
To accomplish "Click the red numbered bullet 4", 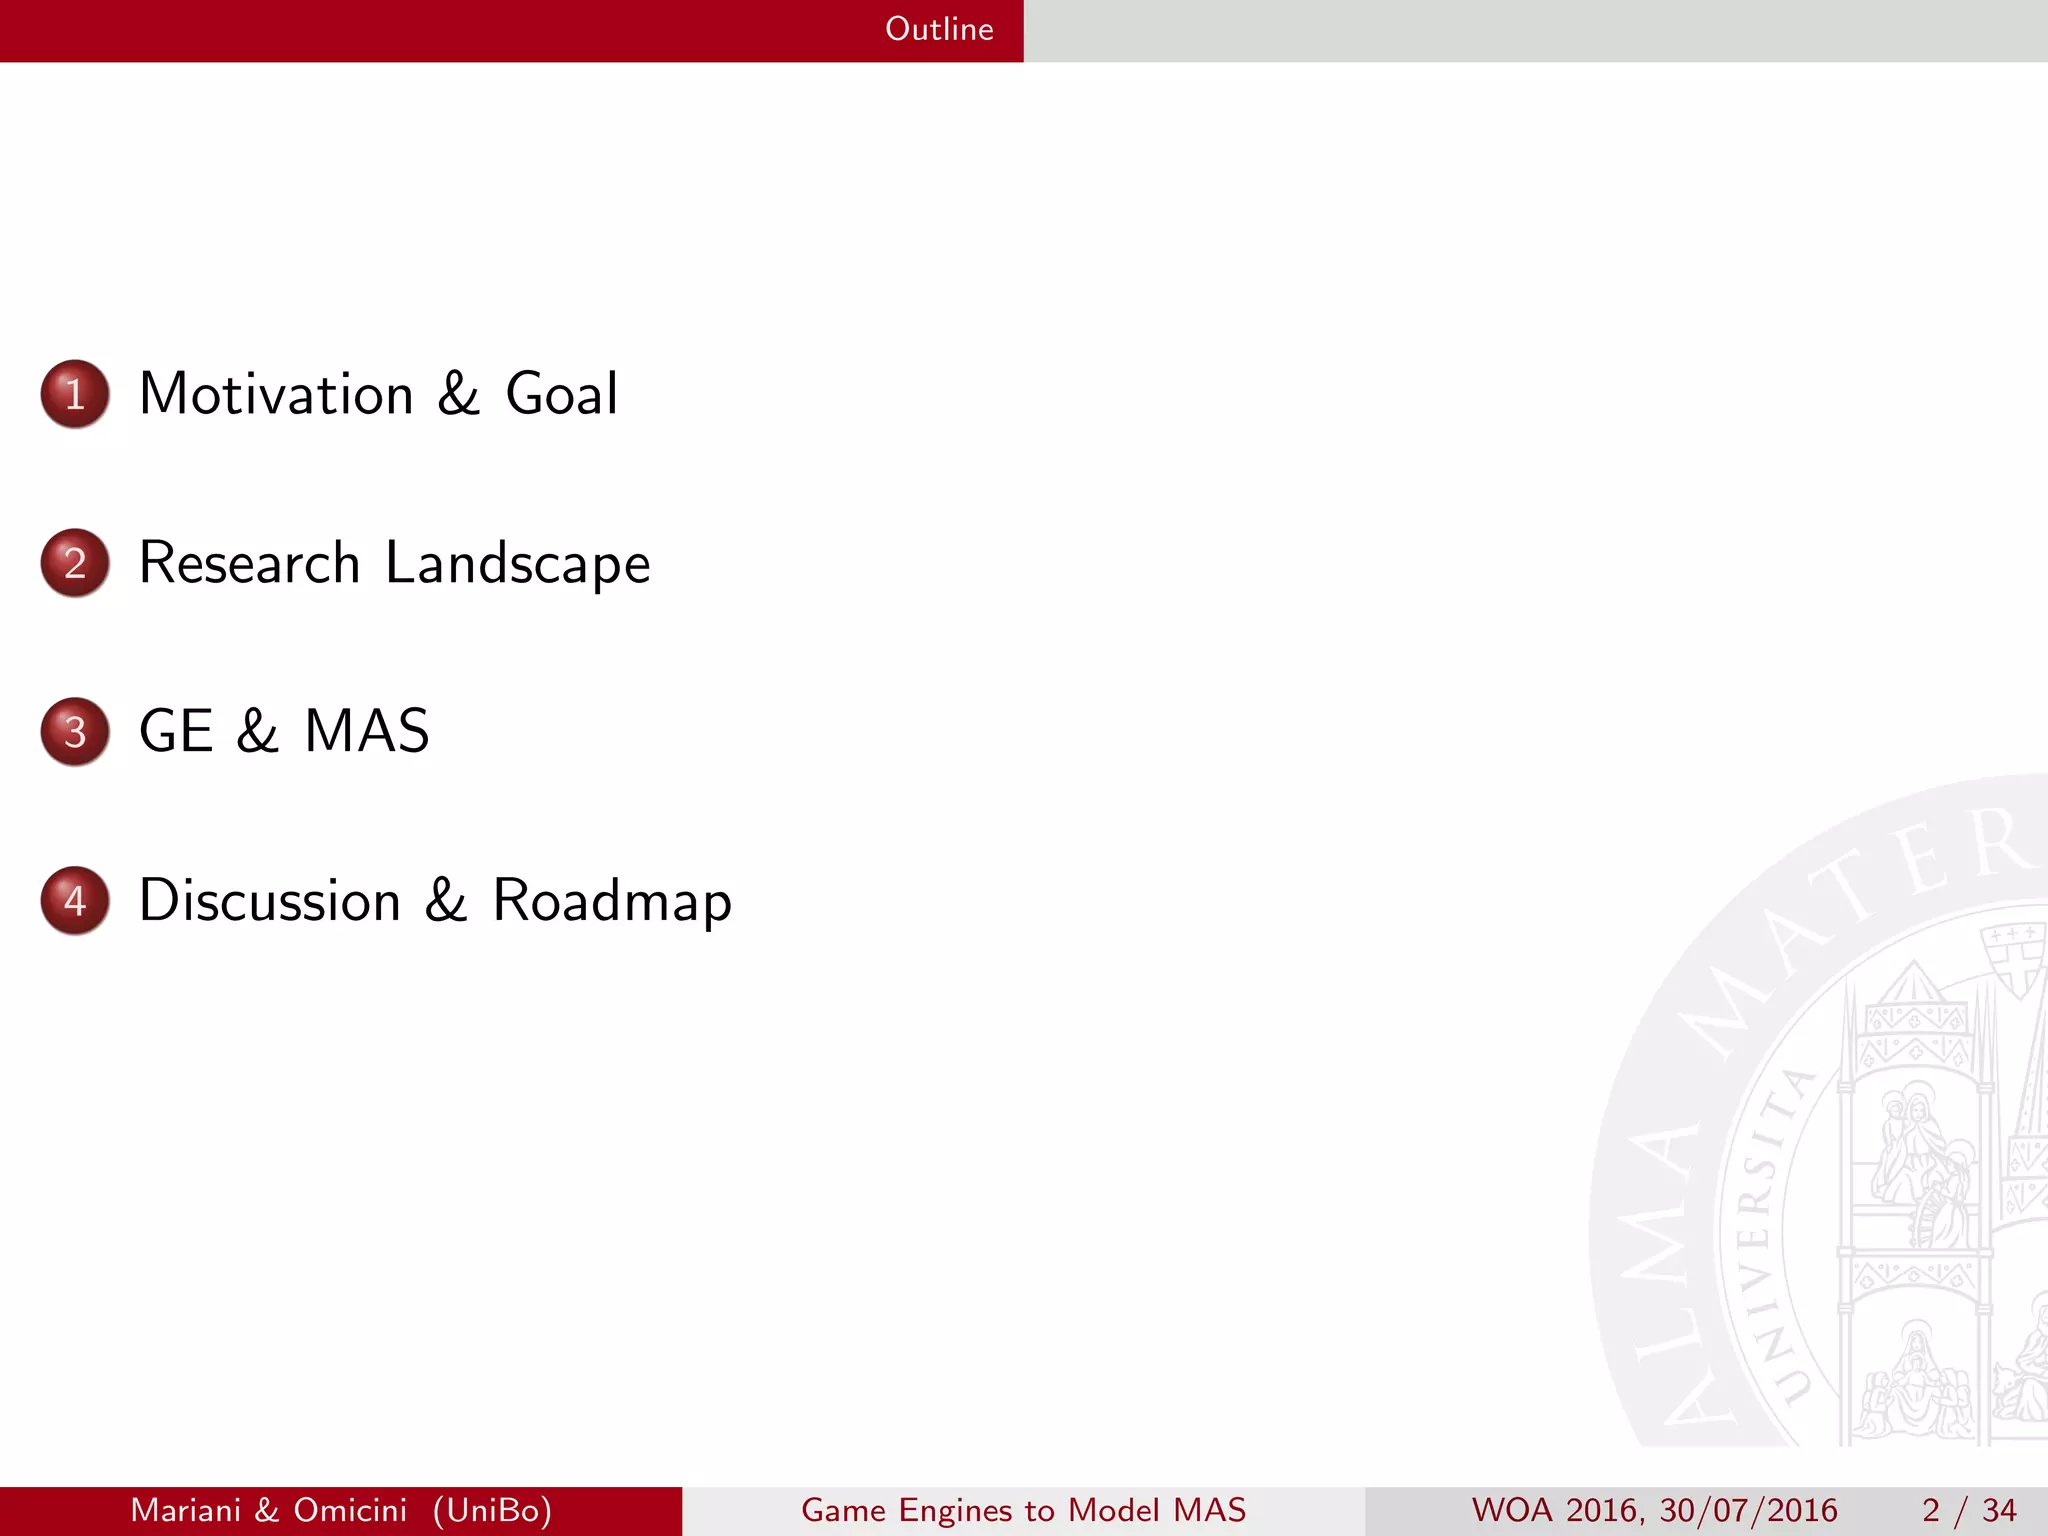I will 75,901.
